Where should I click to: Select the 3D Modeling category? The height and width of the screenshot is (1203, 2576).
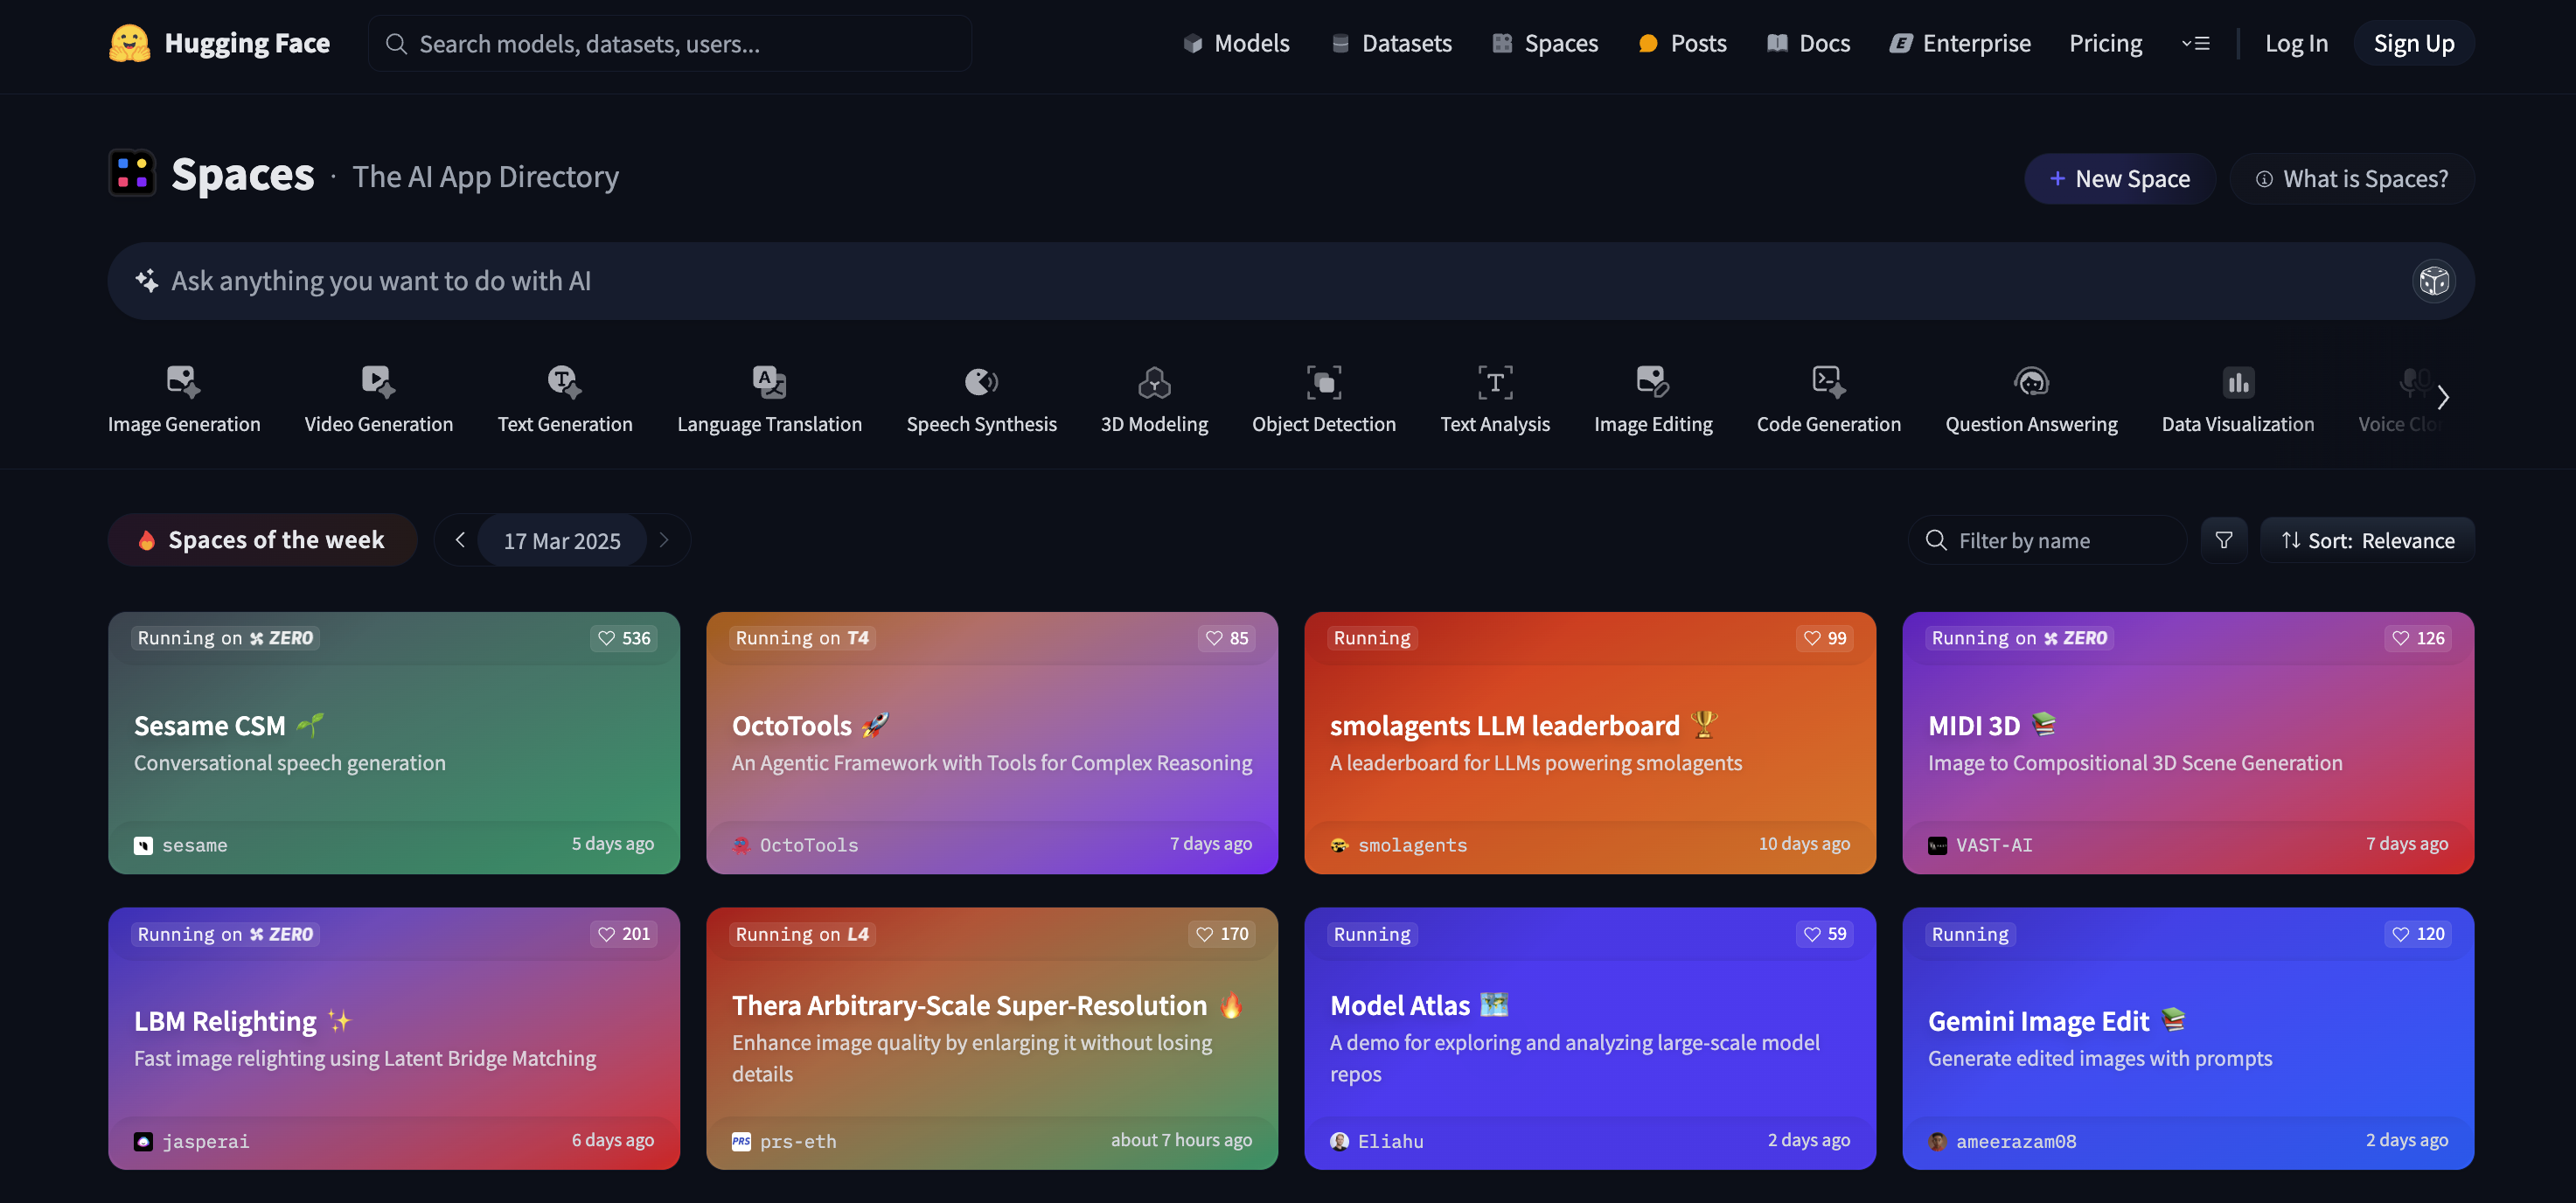(x=1154, y=400)
